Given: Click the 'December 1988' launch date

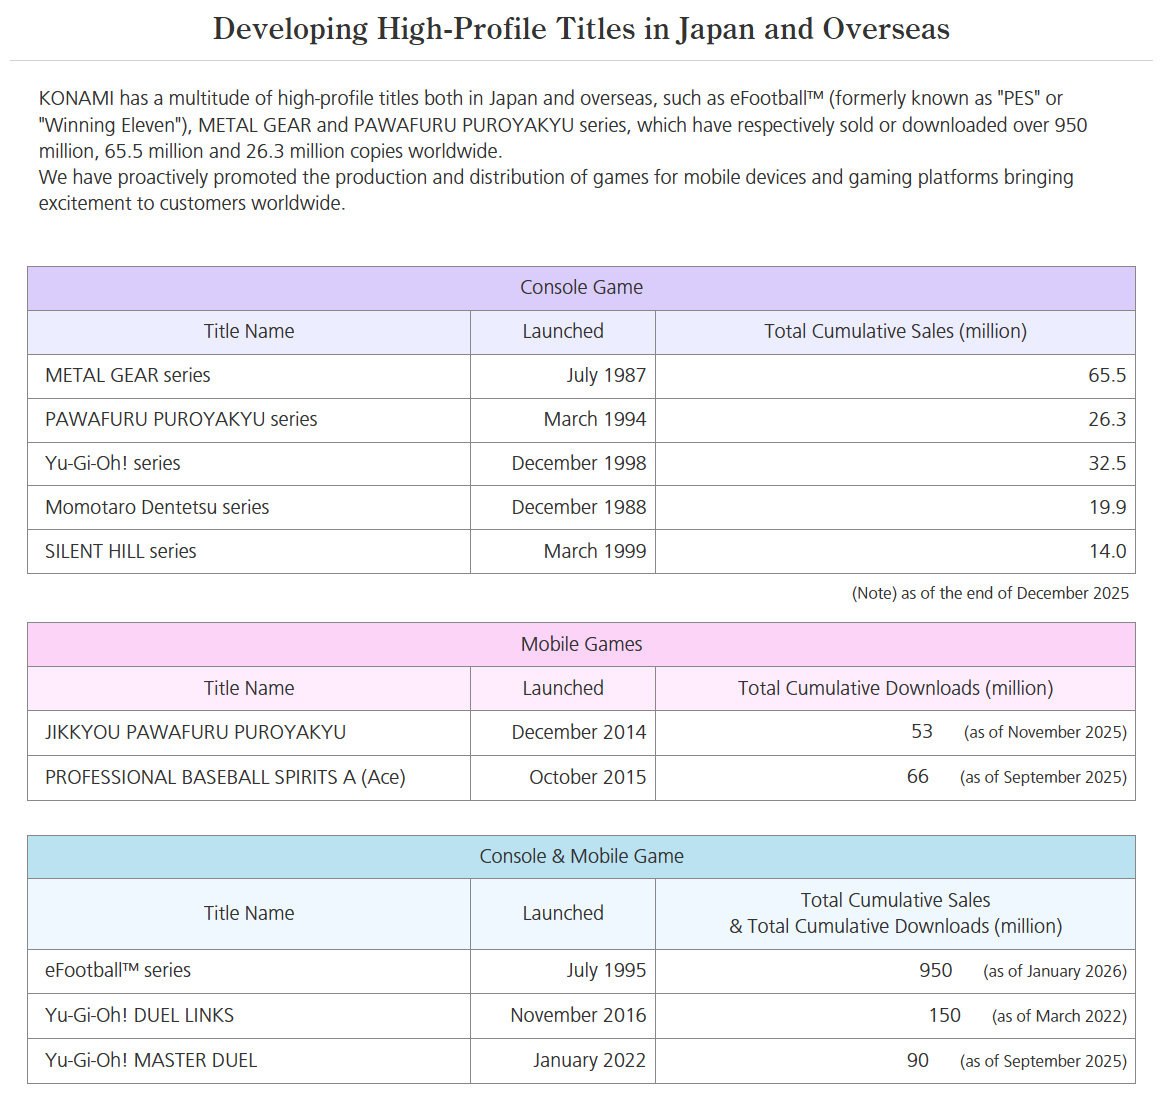Looking at the screenshot, I should click(x=579, y=507).
